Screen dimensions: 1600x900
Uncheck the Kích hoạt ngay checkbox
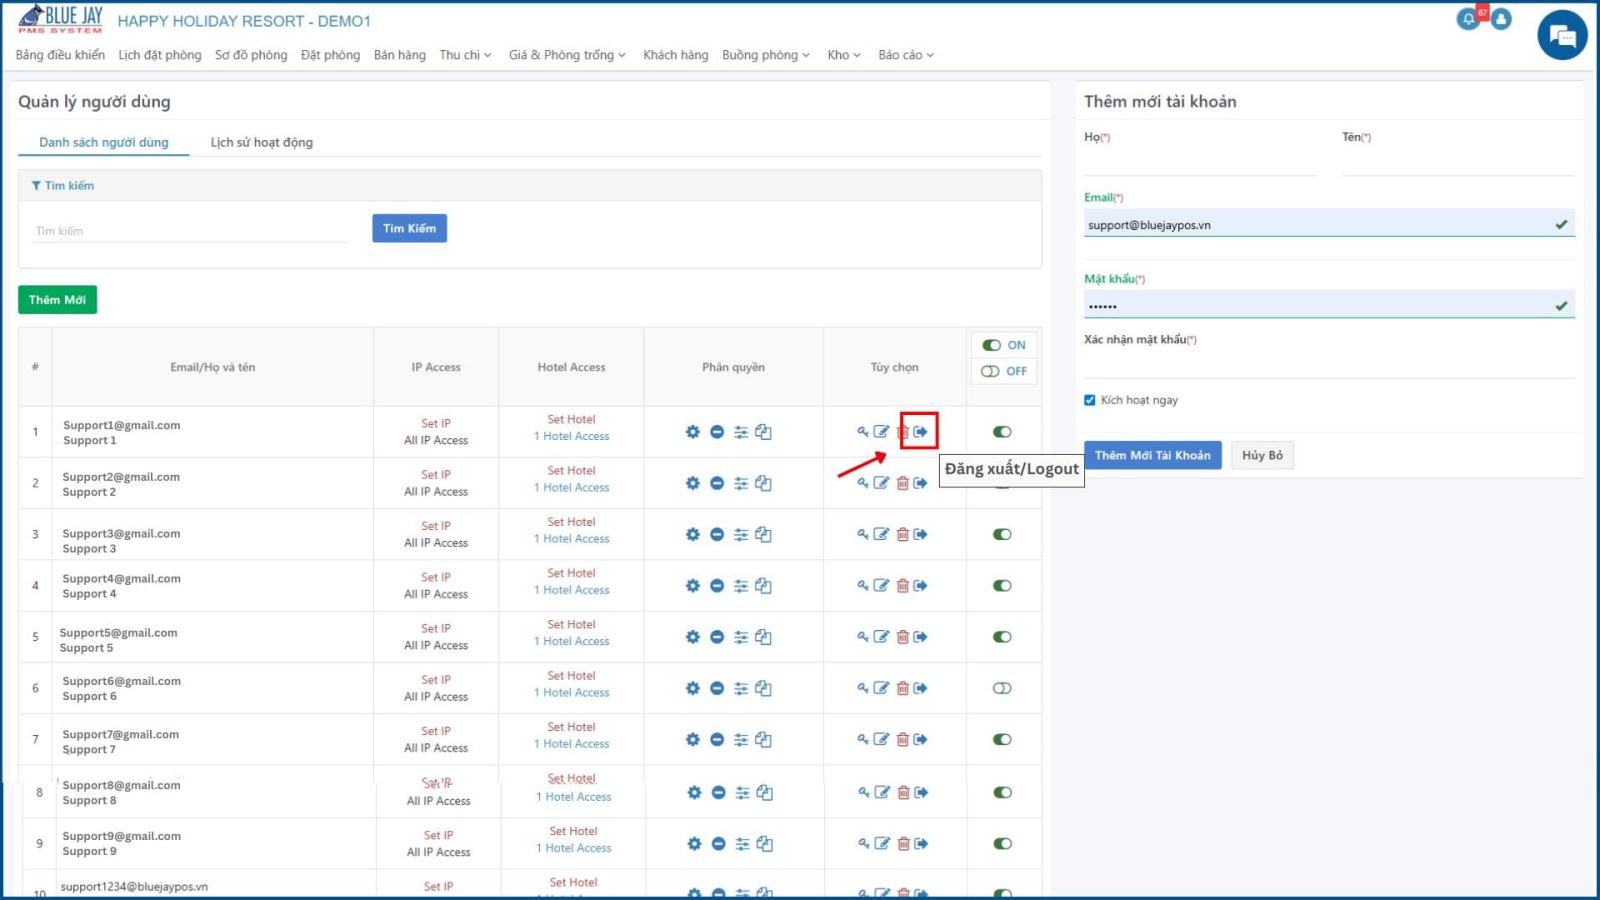point(1090,400)
